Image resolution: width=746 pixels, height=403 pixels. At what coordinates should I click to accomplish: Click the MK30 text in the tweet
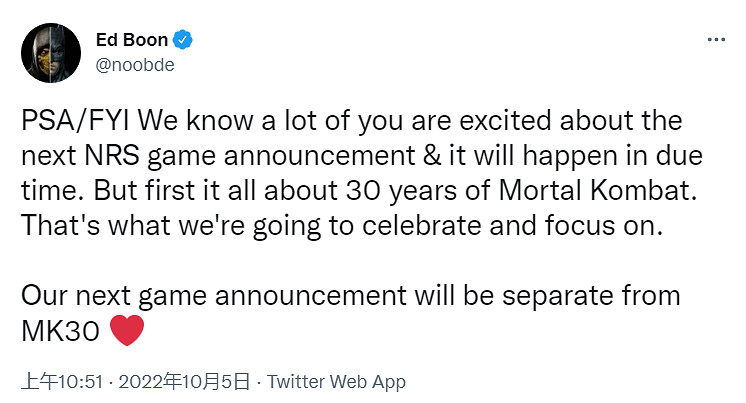pyautogui.click(x=60, y=331)
